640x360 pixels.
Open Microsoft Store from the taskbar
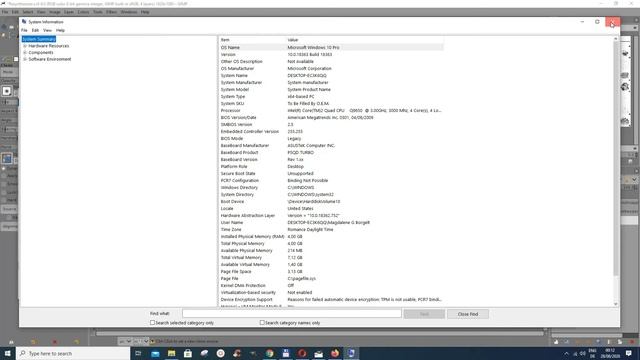pos(188,353)
